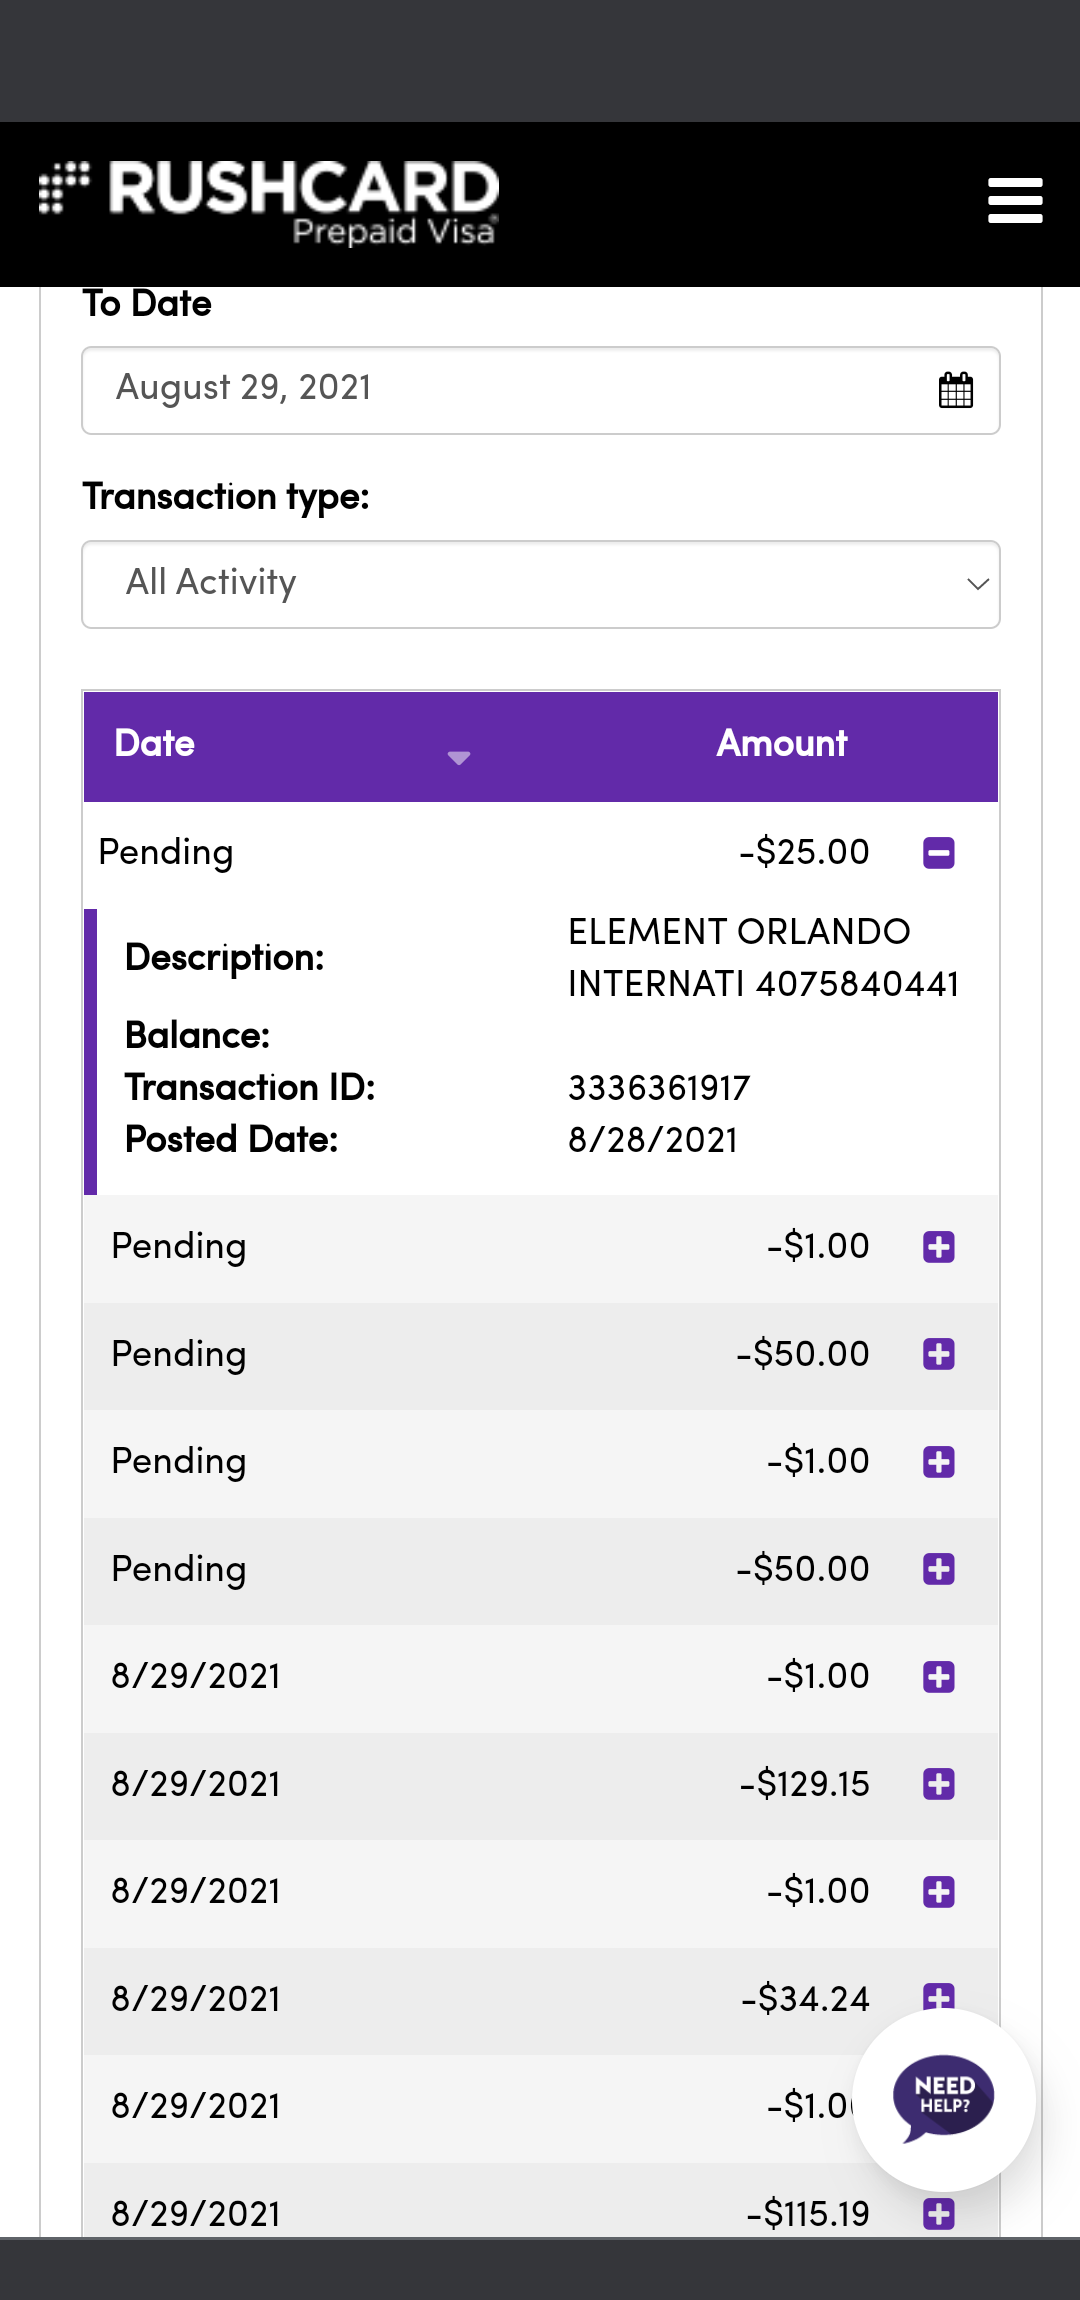
Task: Expand the second pending -$1.00 transaction
Action: tap(938, 1462)
